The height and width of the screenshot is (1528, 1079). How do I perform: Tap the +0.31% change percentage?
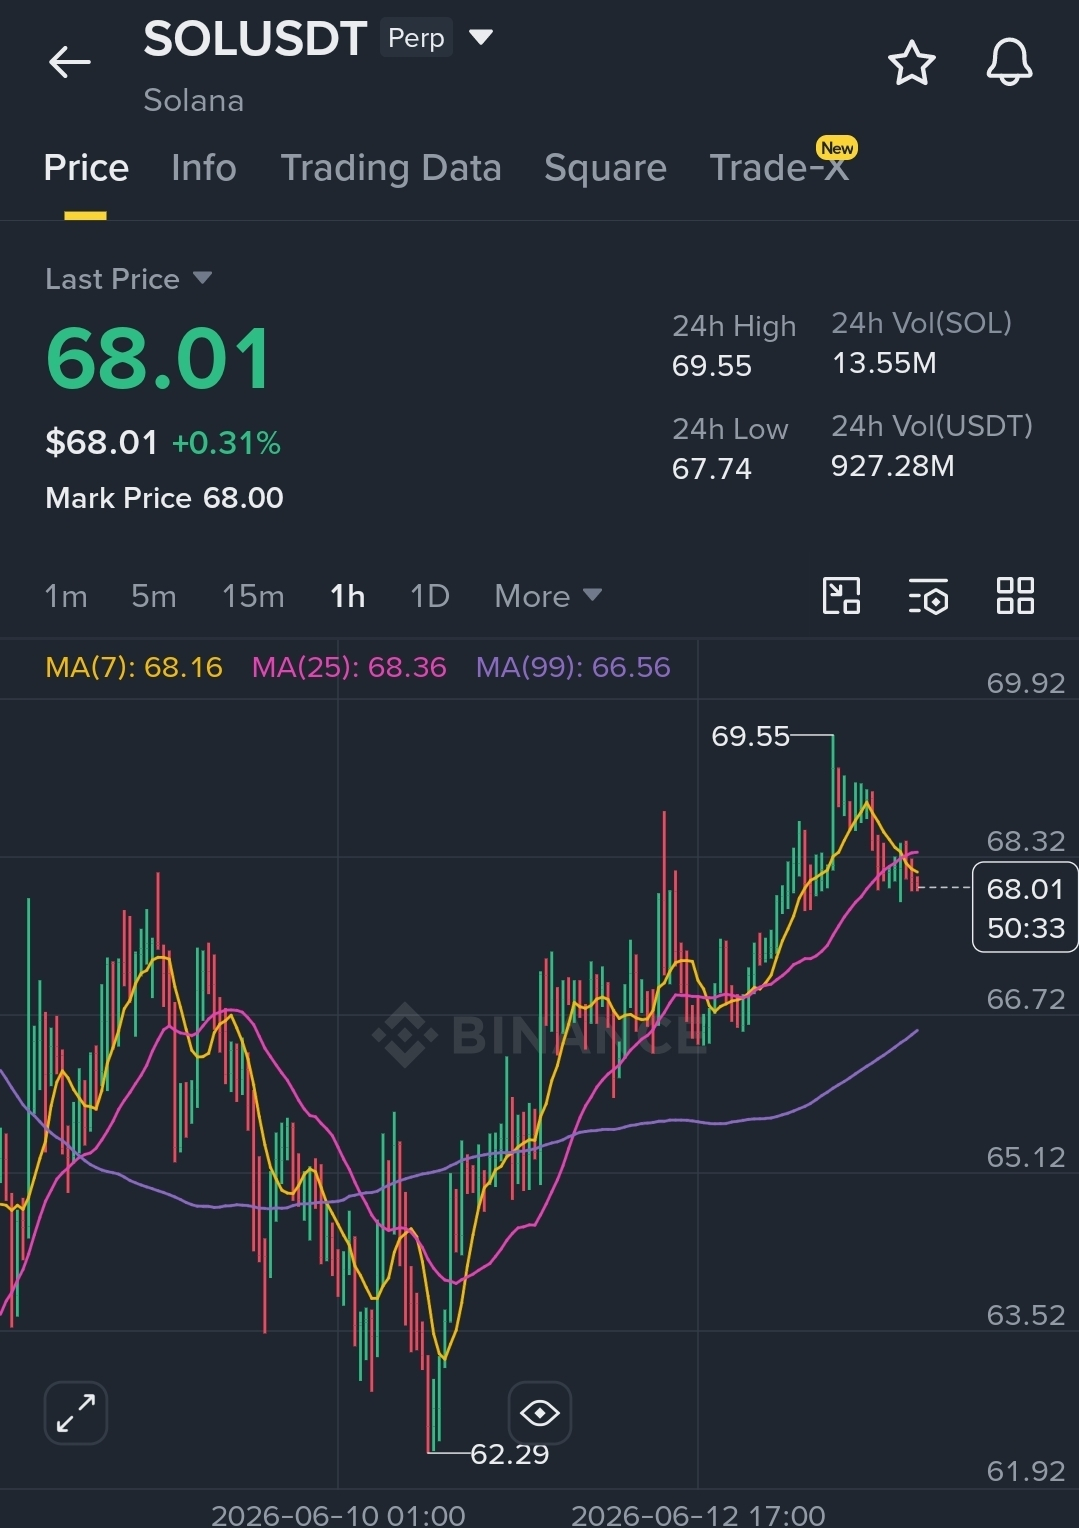pyautogui.click(x=226, y=443)
